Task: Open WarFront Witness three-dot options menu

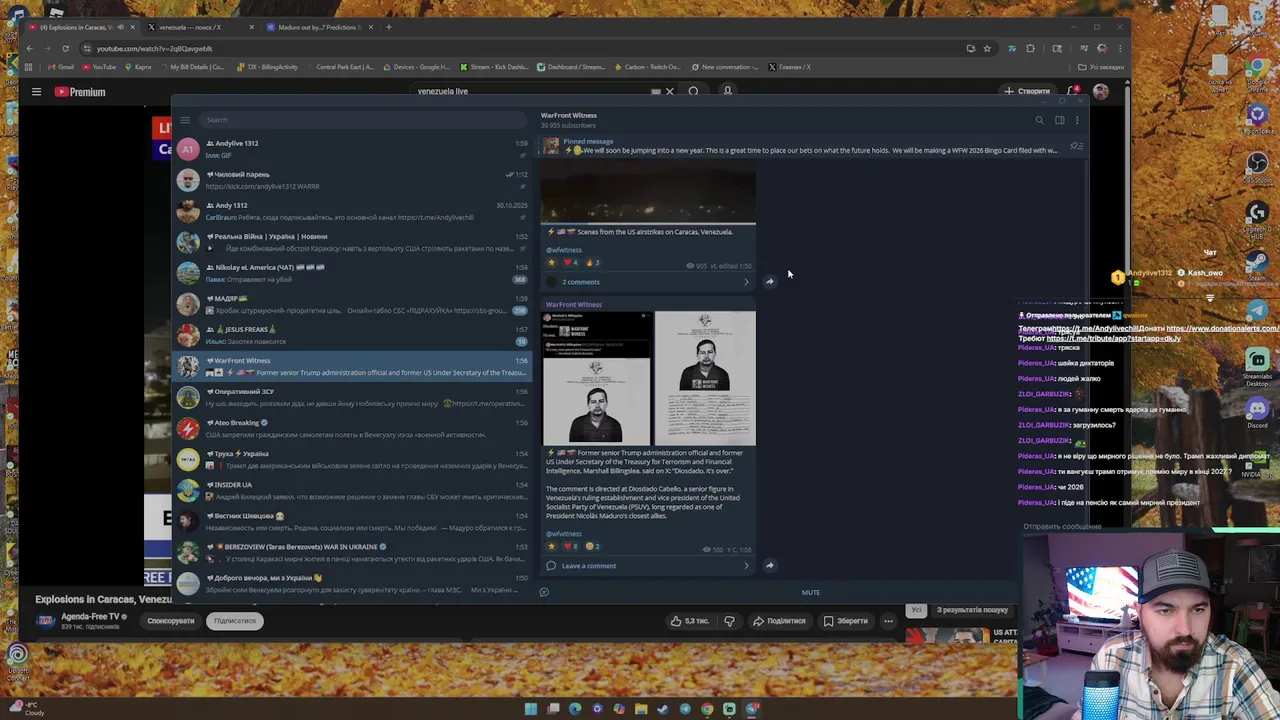Action: [1077, 120]
